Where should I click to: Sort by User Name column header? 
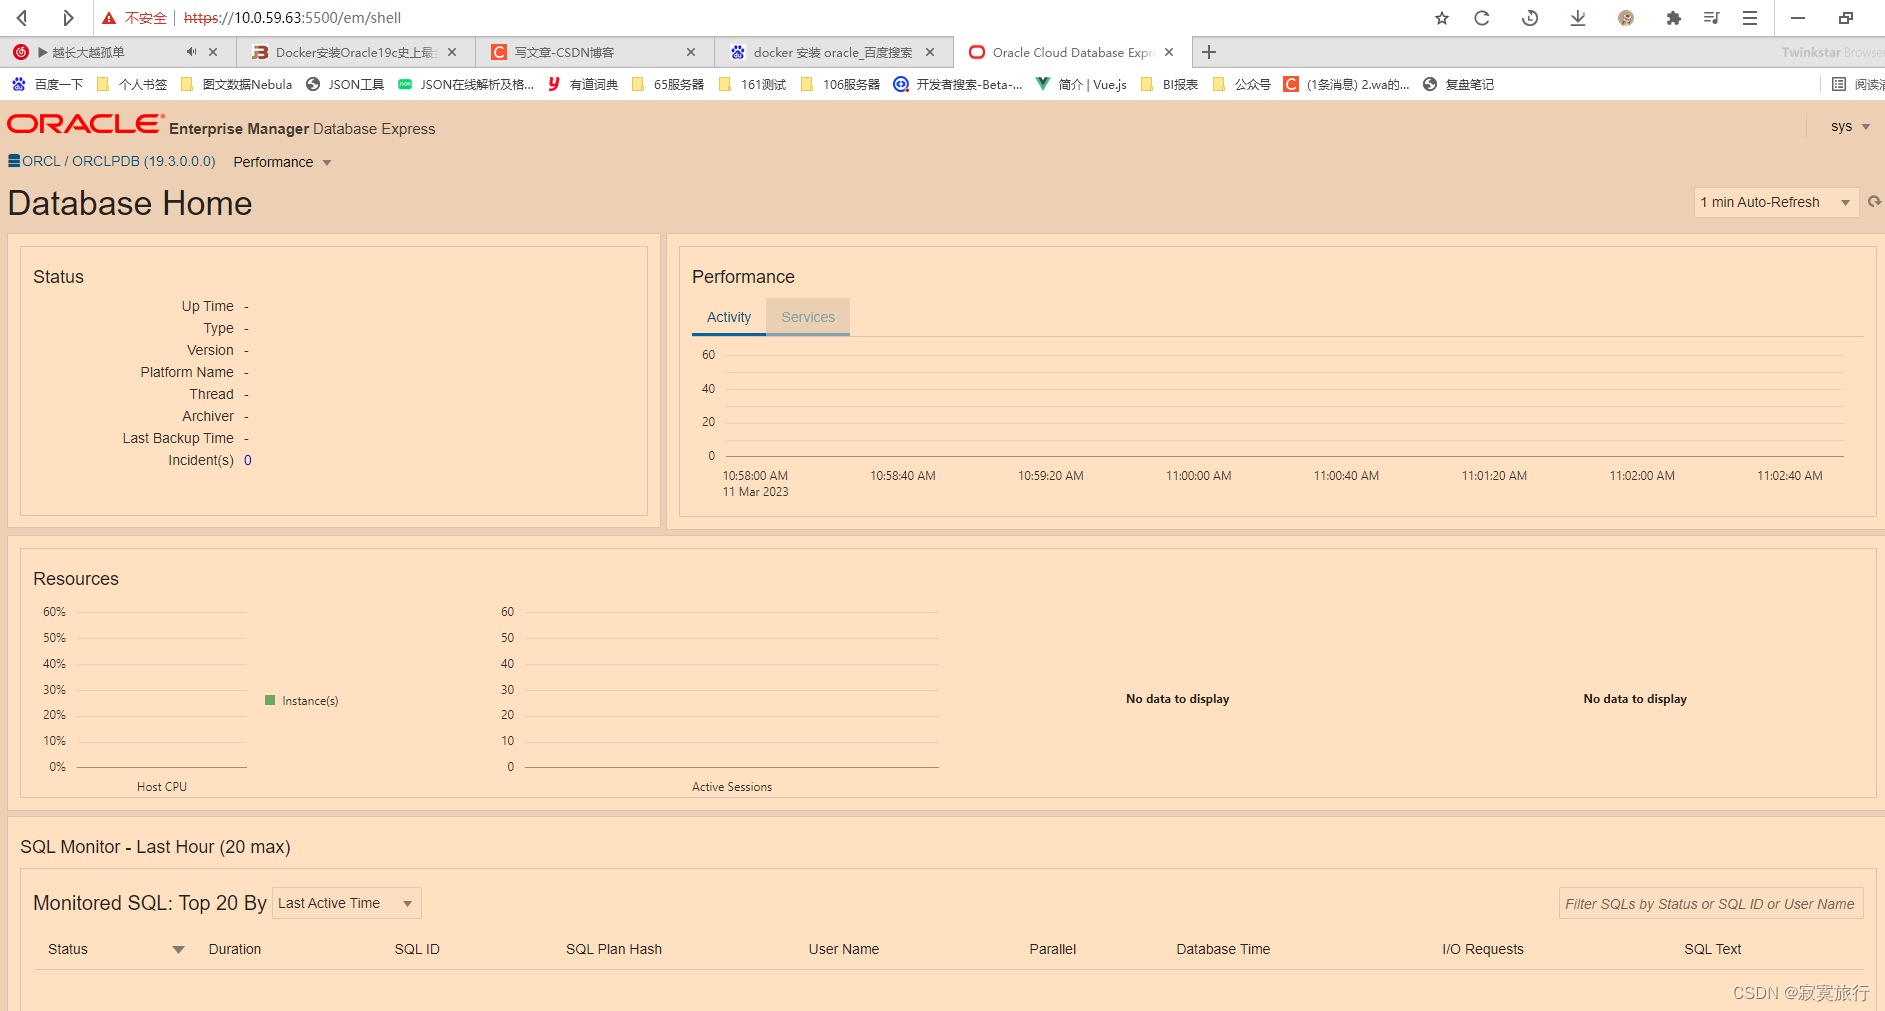tap(844, 949)
